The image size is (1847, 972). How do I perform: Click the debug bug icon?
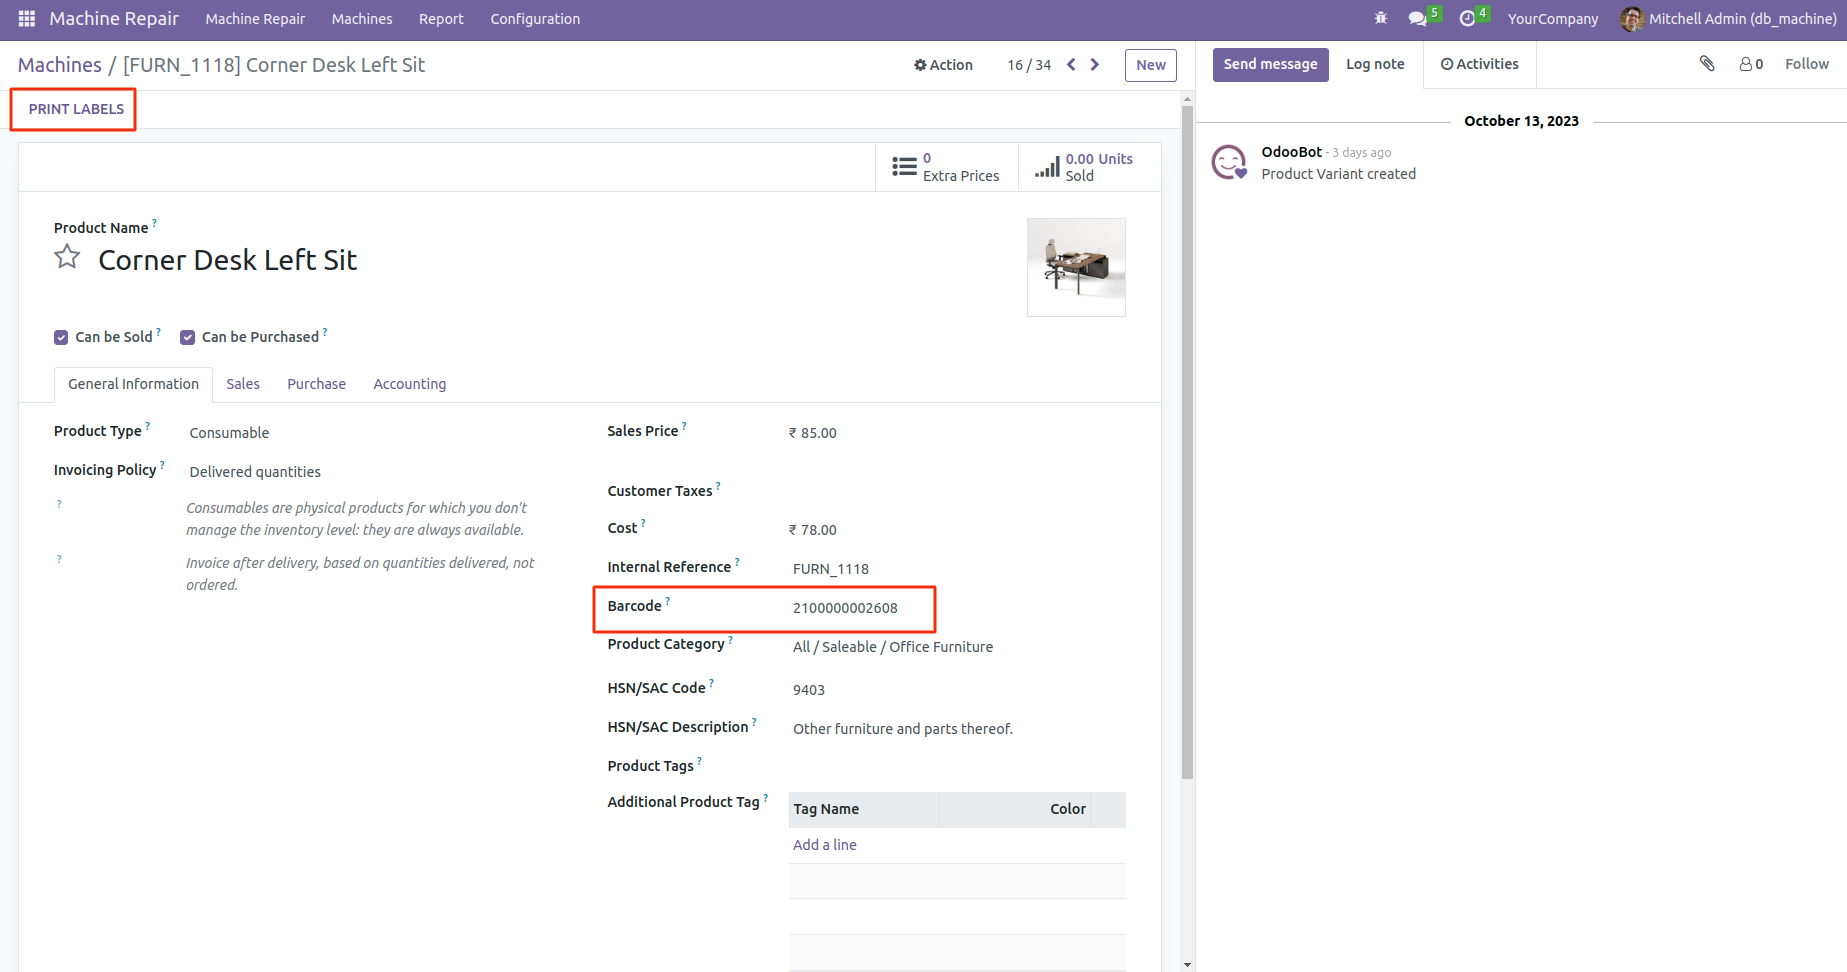1381,18
